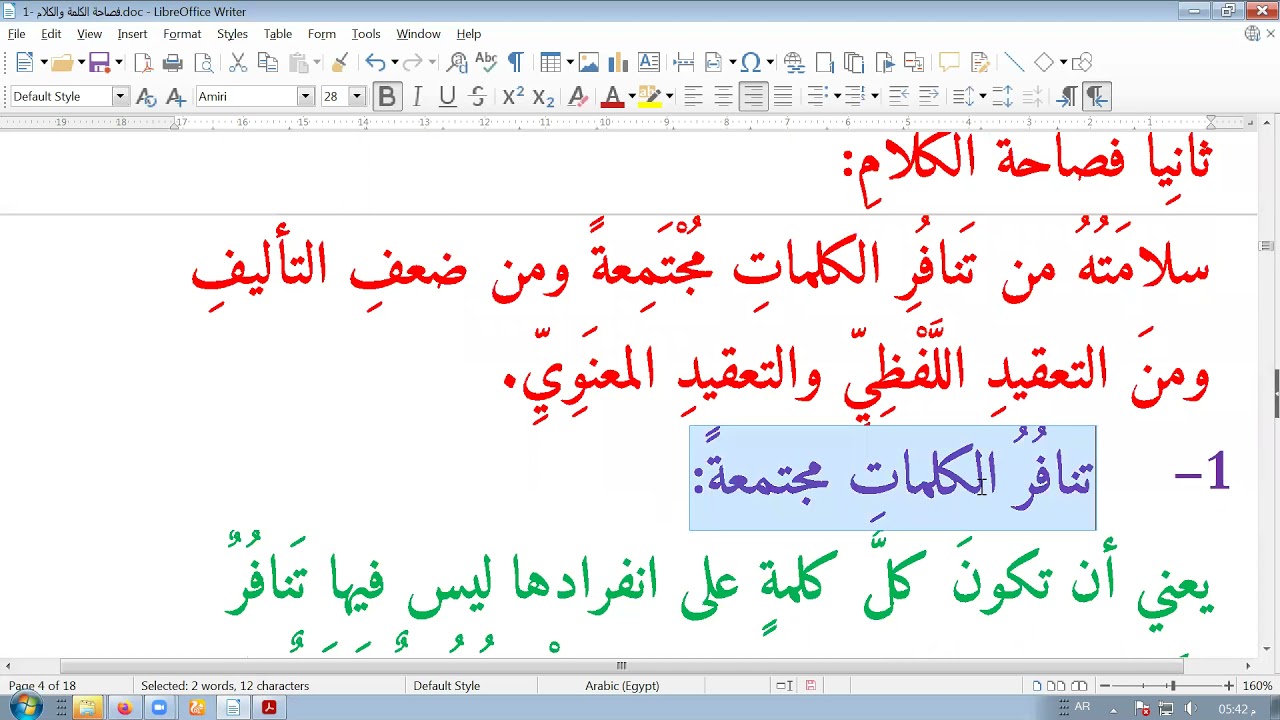The image size is (1280, 720).
Task: Activate the Clone Formatting paintbrush
Action: [340, 63]
